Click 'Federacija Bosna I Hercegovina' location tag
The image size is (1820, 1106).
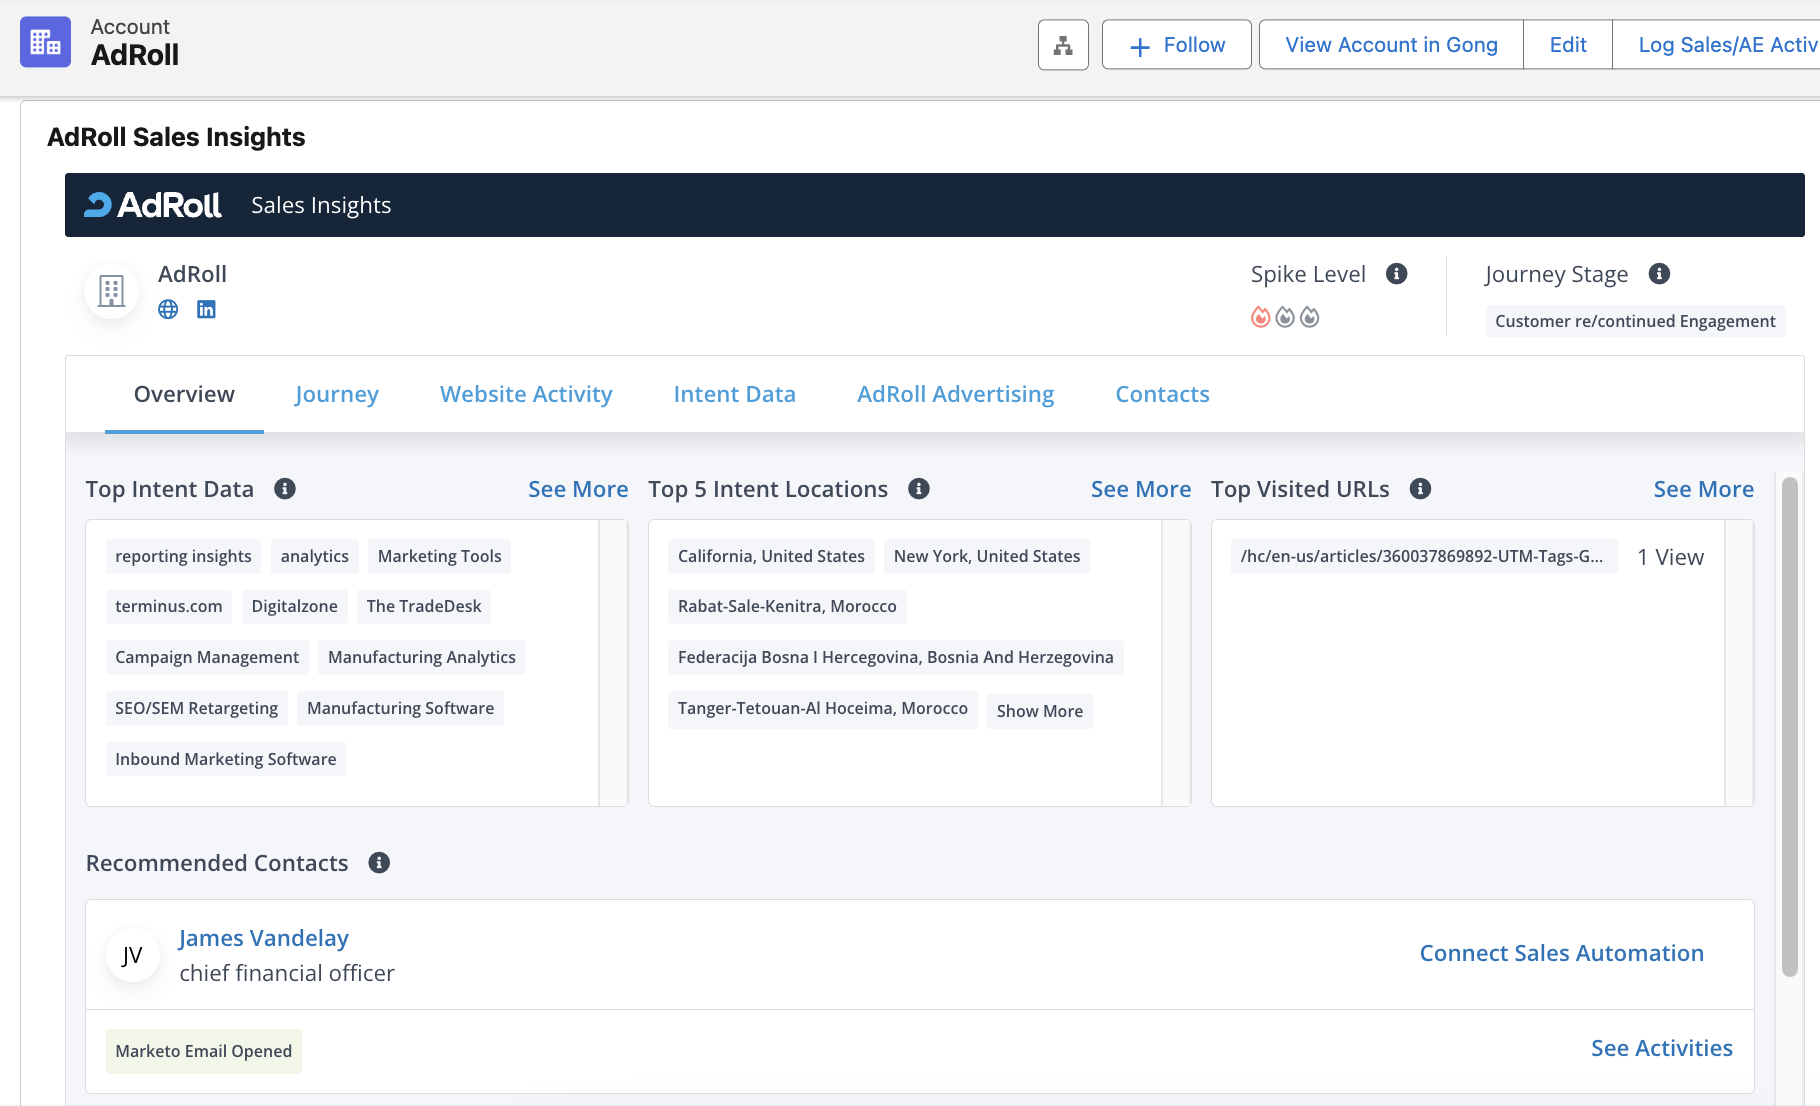[x=896, y=657]
